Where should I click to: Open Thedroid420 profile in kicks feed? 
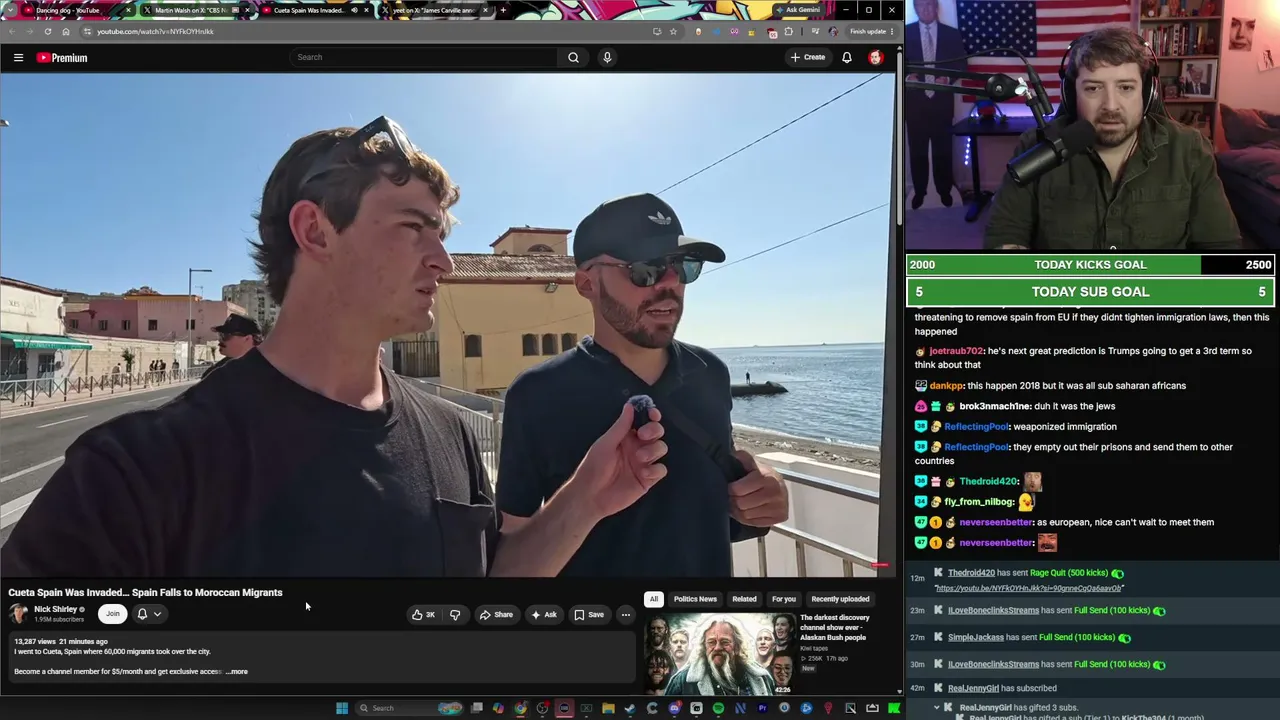click(971, 573)
